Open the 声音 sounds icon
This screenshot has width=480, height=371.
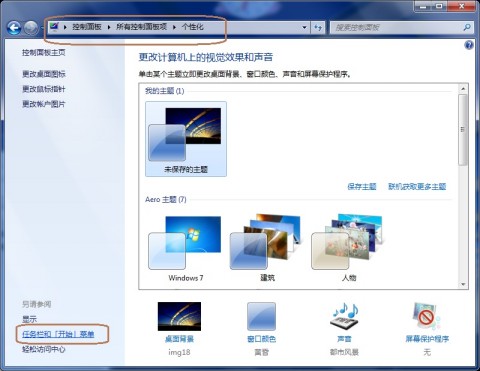344,316
